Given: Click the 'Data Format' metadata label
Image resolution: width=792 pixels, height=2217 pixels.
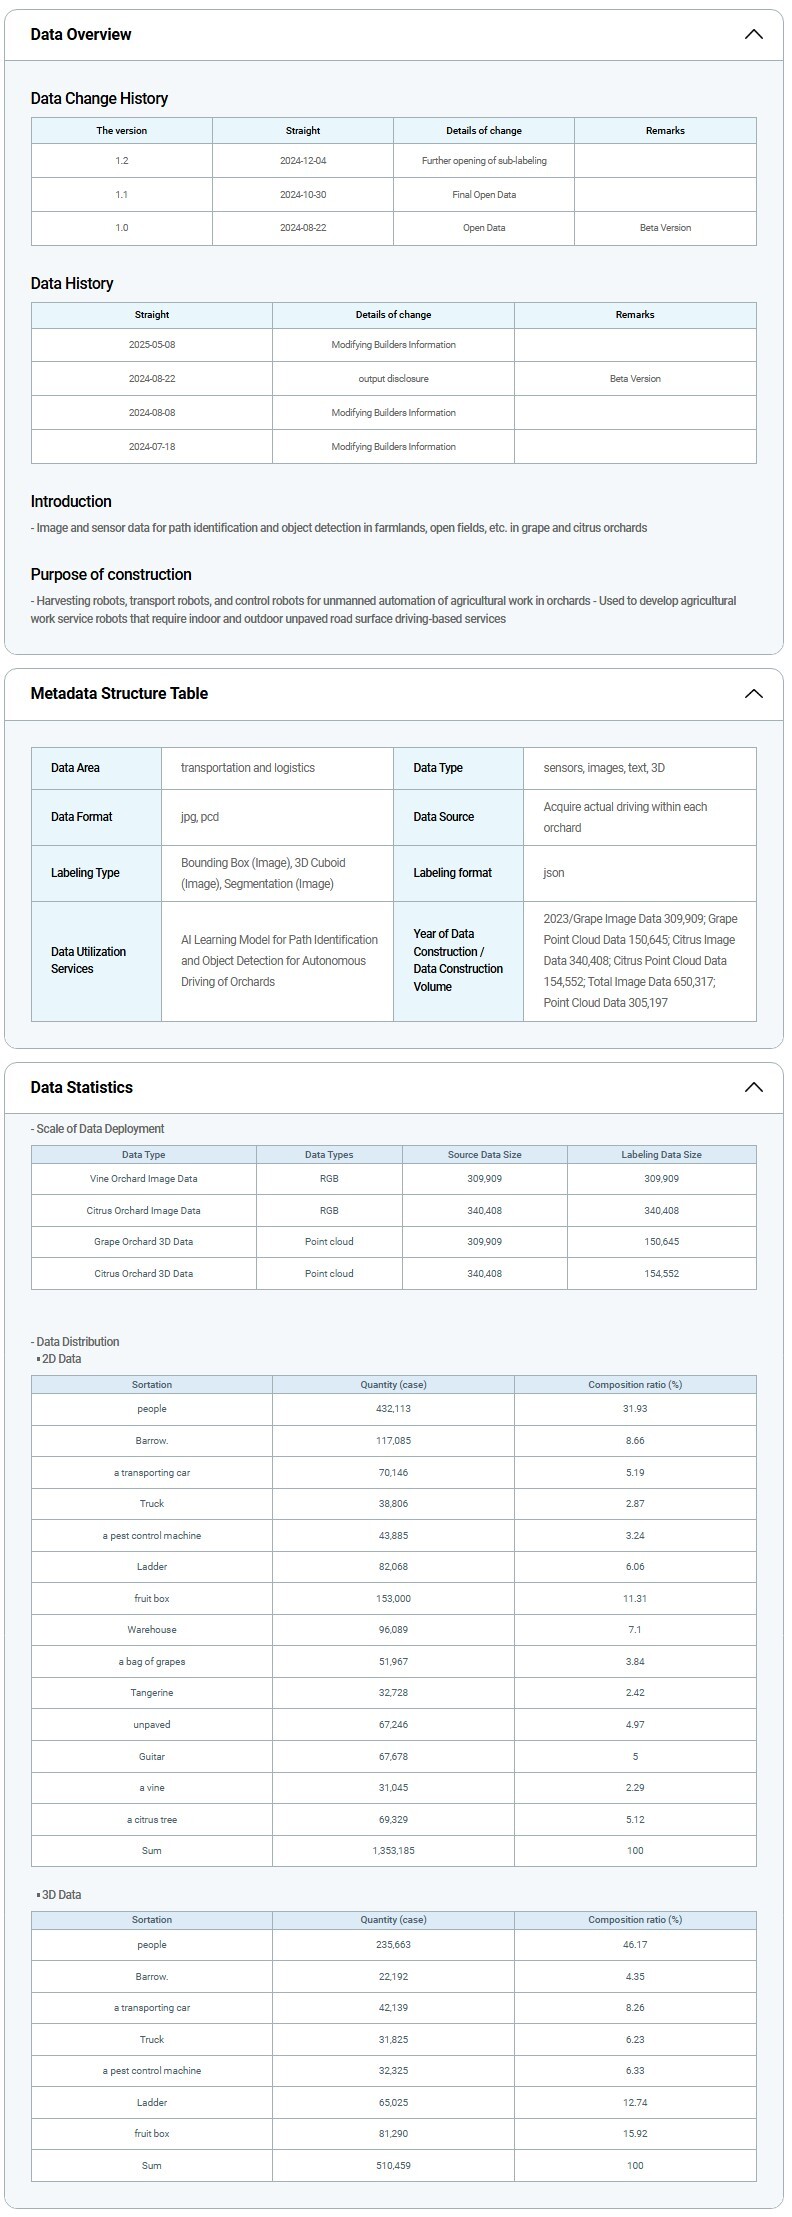Looking at the screenshot, I should click(x=81, y=817).
